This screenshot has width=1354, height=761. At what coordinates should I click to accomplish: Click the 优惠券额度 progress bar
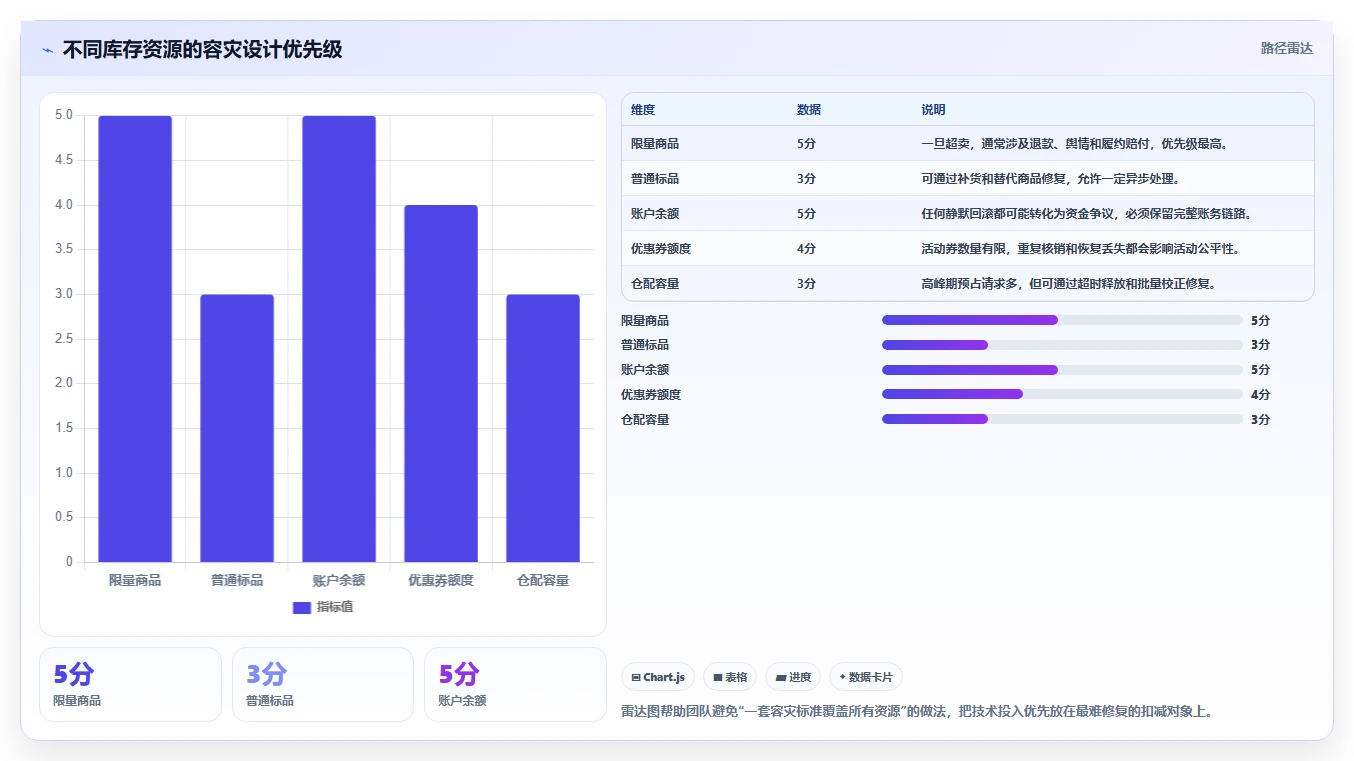[1062, 394]
